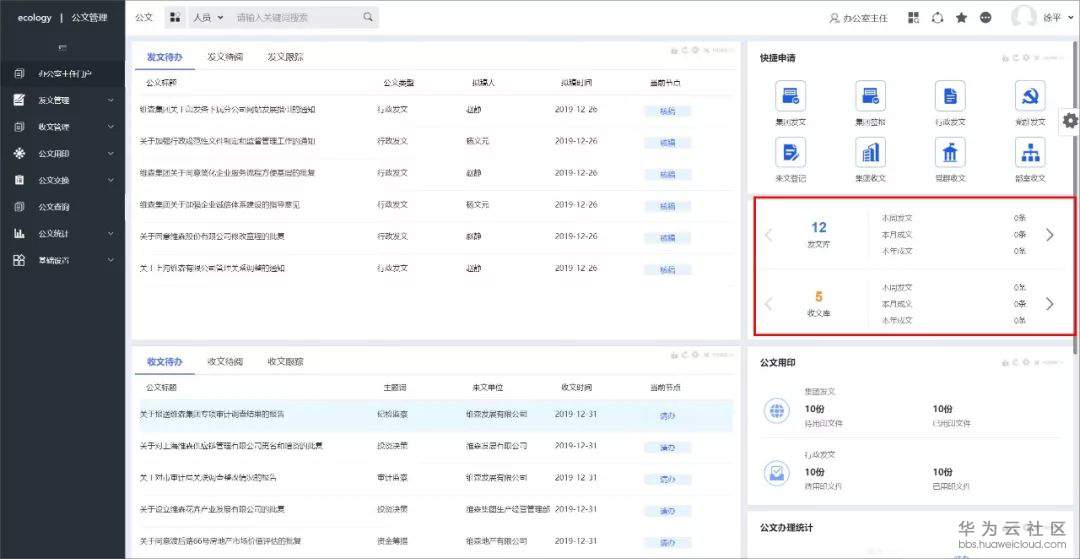Viewport: 1080px width, 559px height.
Task: Switch to the 发文待办 tab
Action: coord(164,57)
